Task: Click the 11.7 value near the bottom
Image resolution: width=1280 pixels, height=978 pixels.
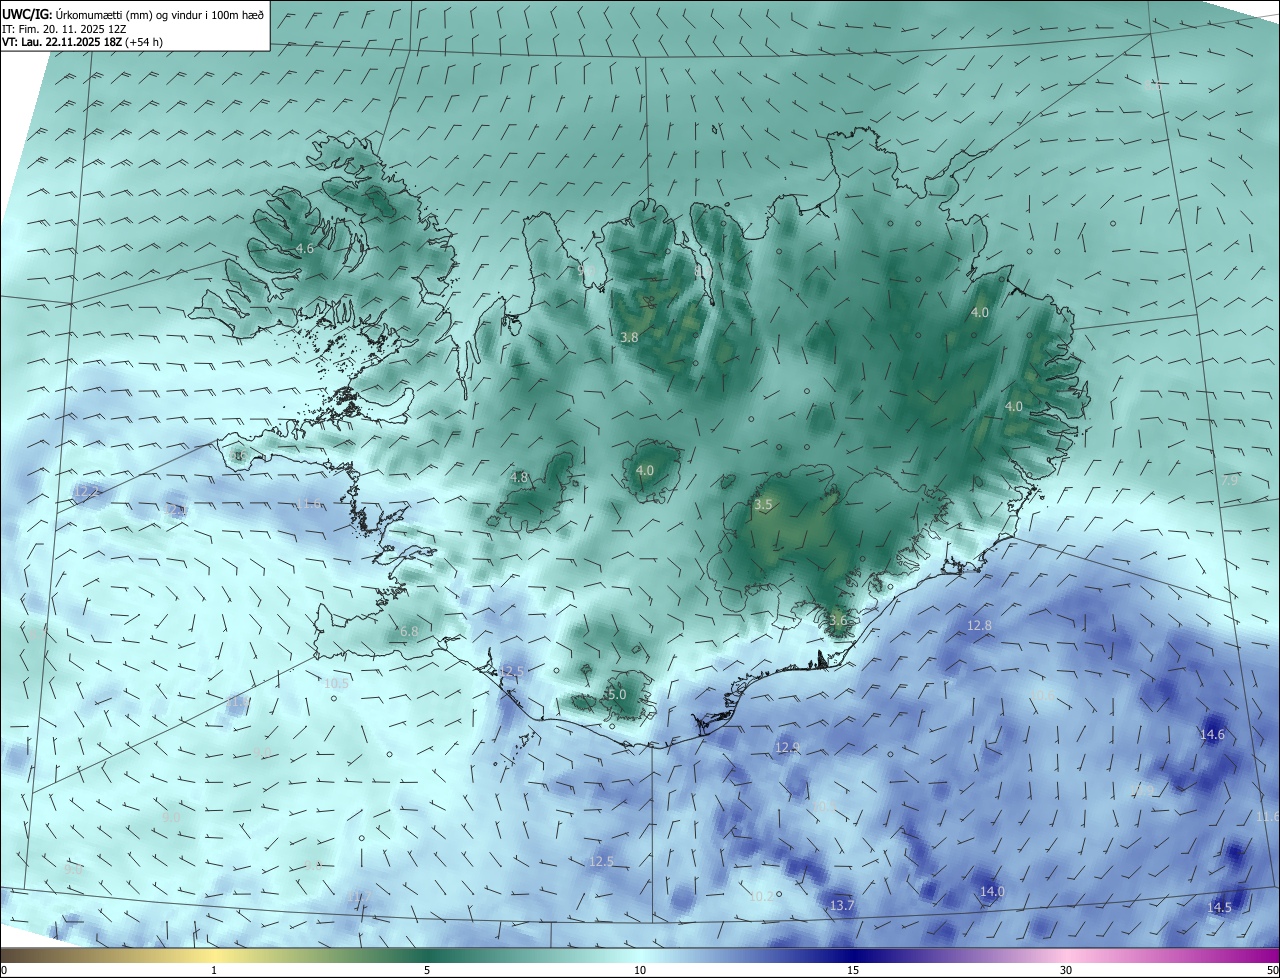Action: pos(358,897)
